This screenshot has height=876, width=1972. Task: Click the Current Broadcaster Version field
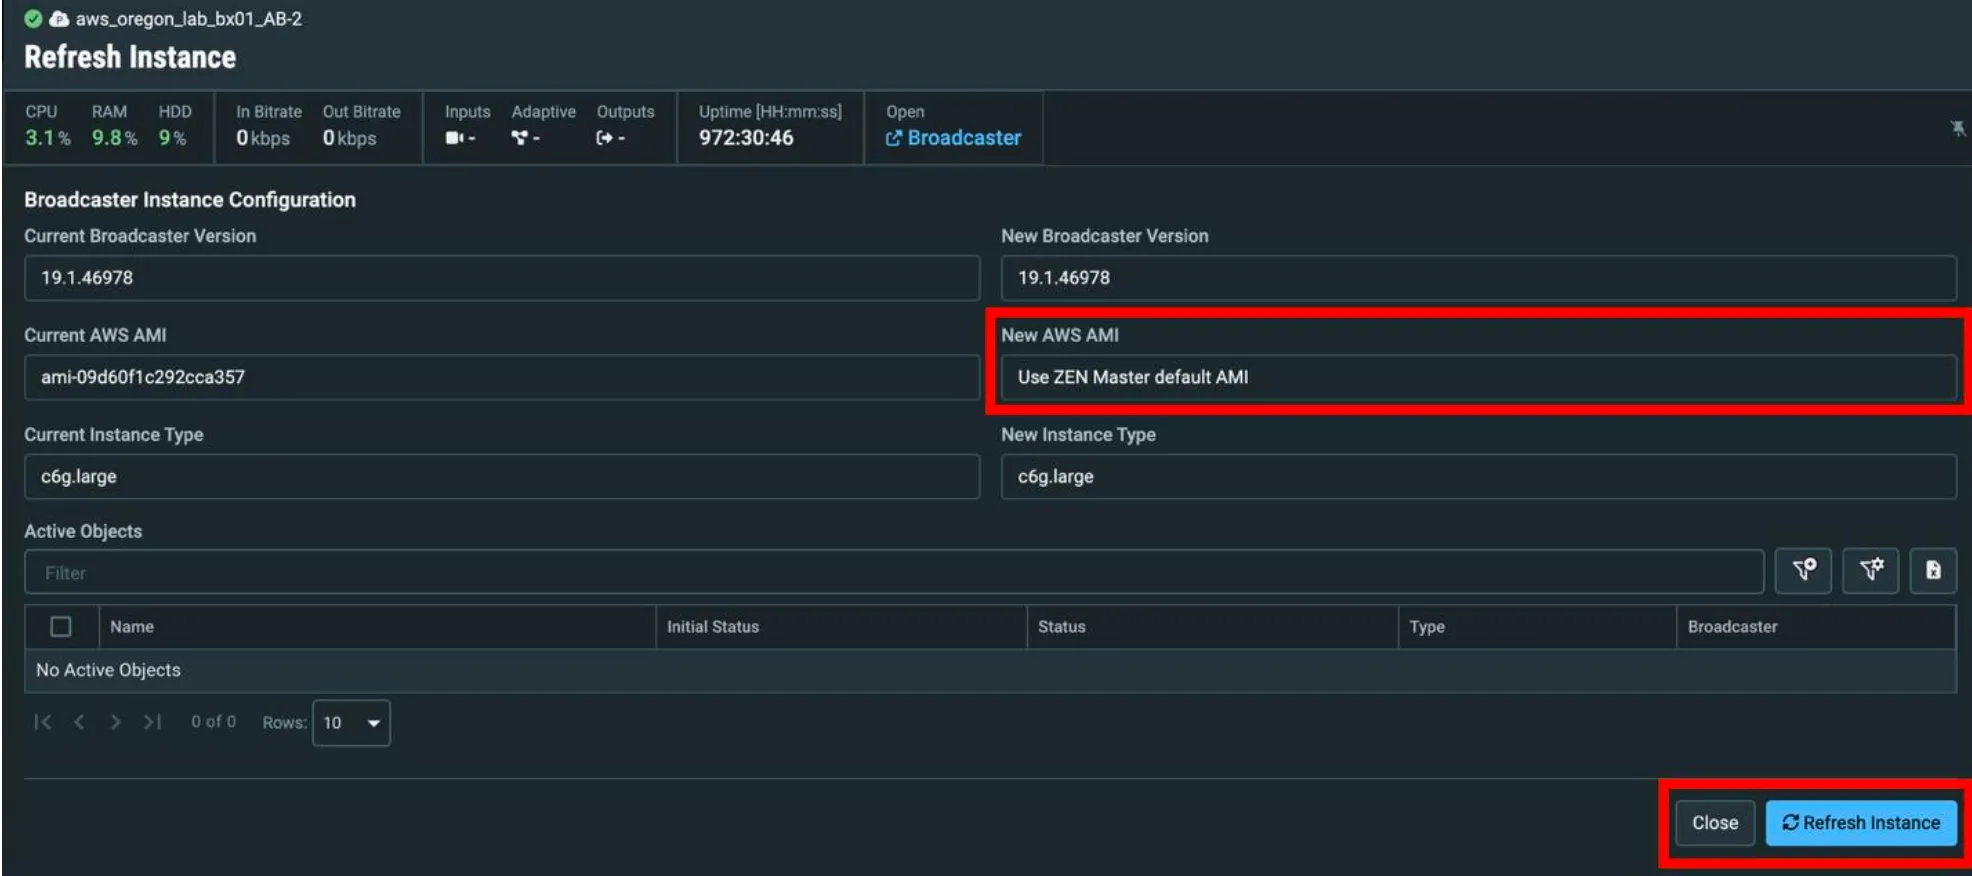[502, 278]
